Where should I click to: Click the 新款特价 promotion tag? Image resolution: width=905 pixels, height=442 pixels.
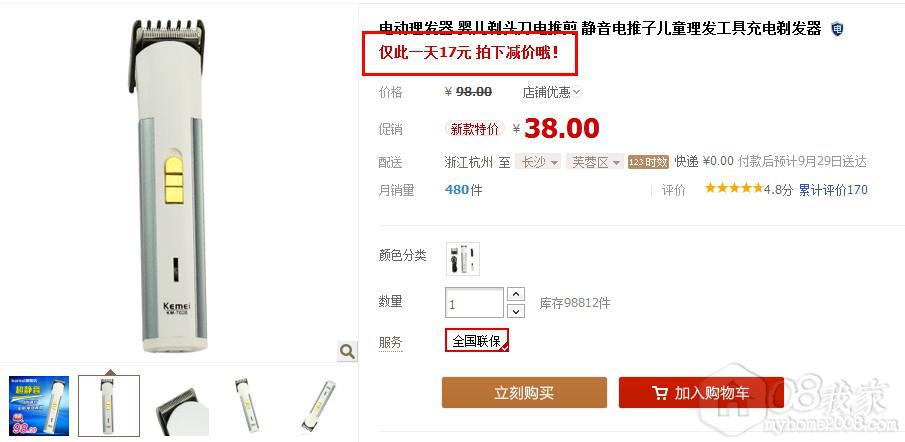point(474,129)
